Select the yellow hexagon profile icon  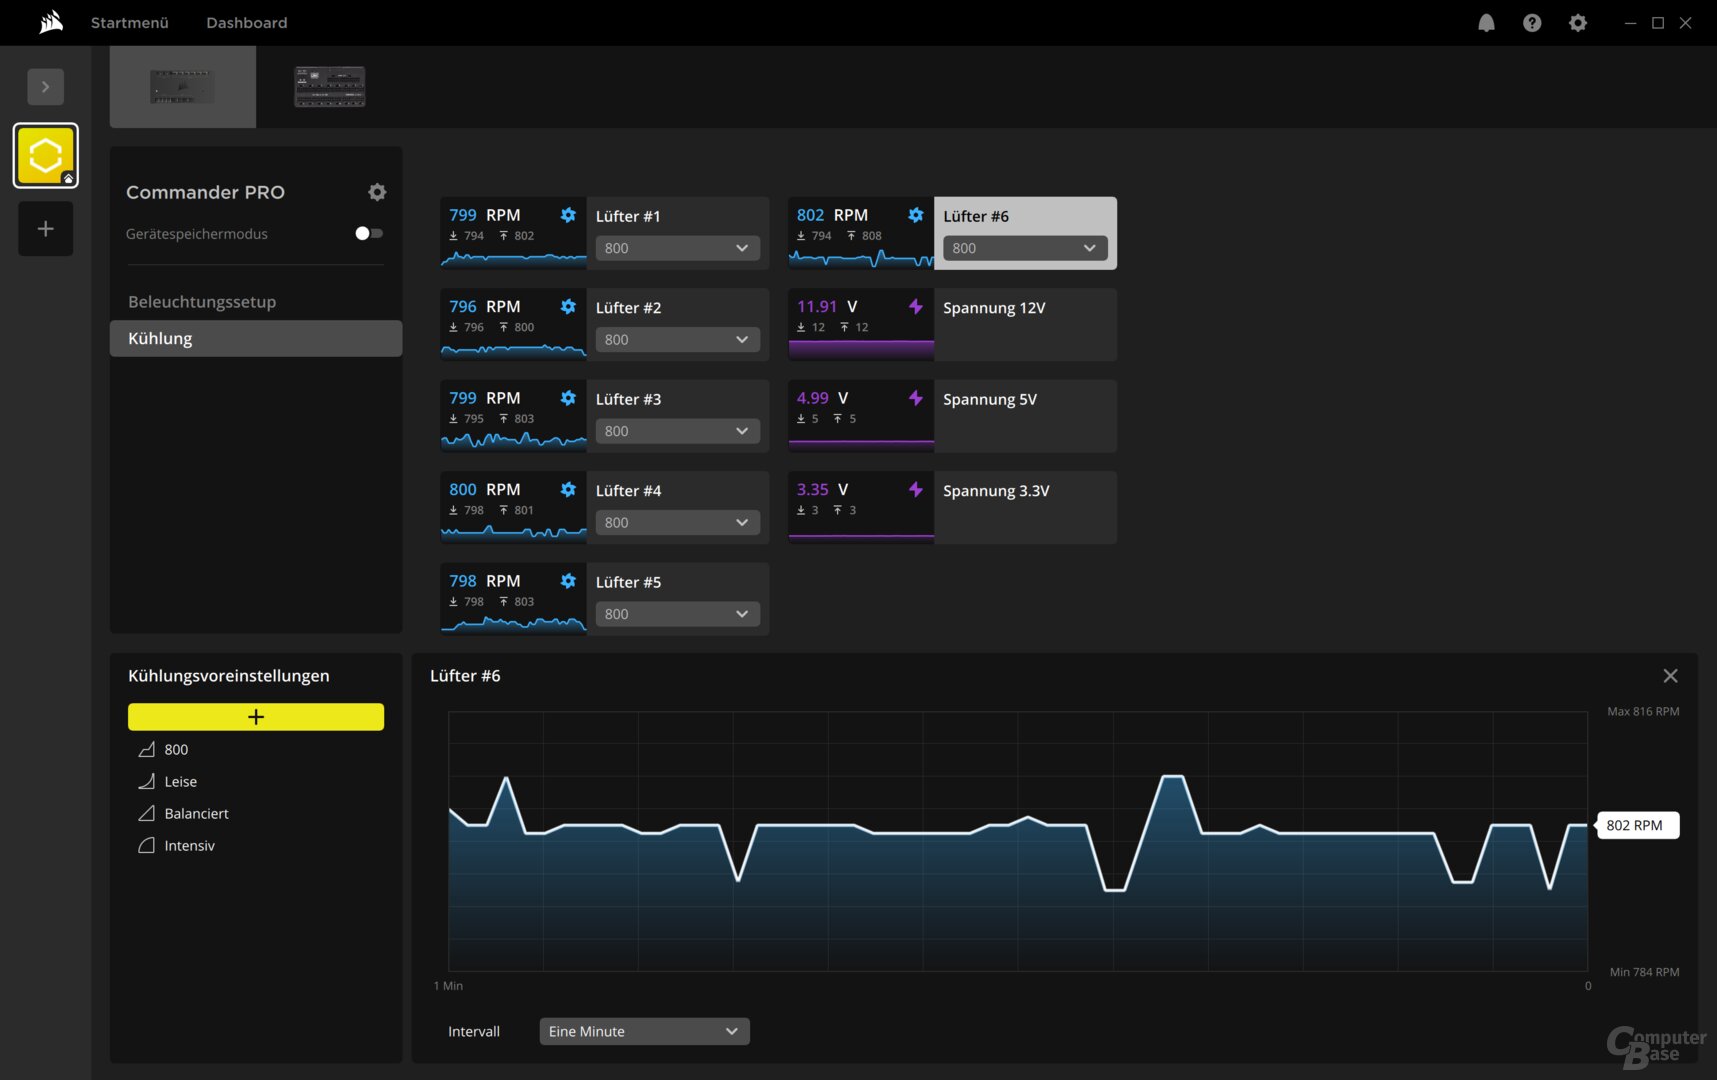[x=45, y=155]
